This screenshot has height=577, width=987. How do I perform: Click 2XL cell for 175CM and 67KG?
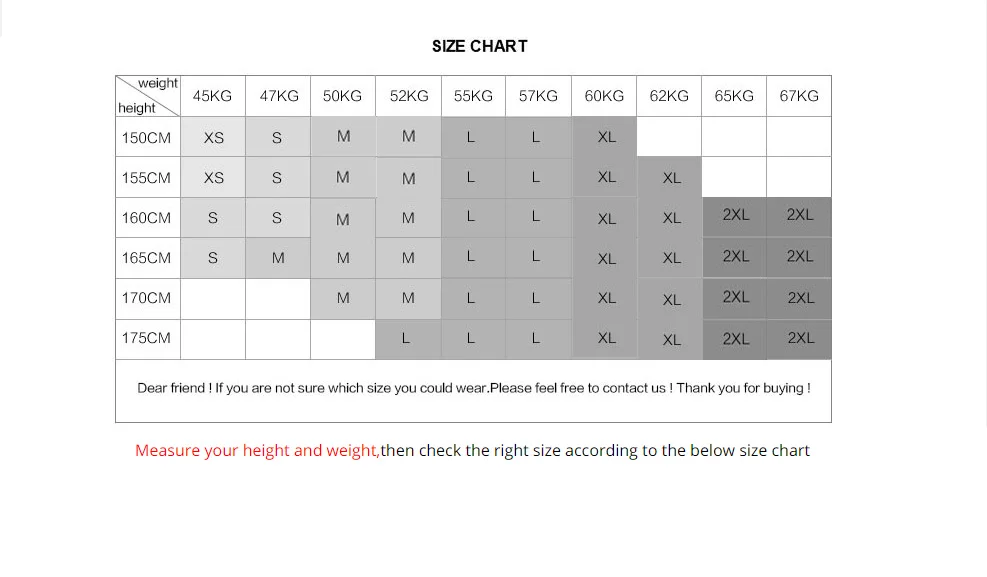click(x=800, y=338)
